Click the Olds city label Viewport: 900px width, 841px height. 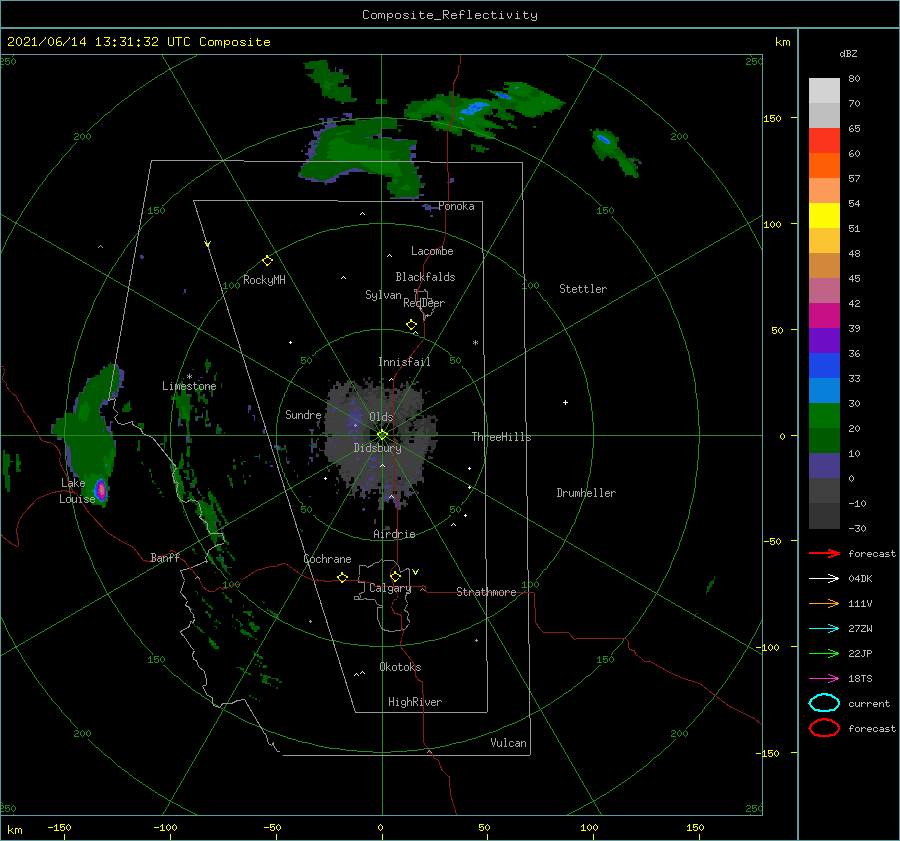tap(381, 417)
